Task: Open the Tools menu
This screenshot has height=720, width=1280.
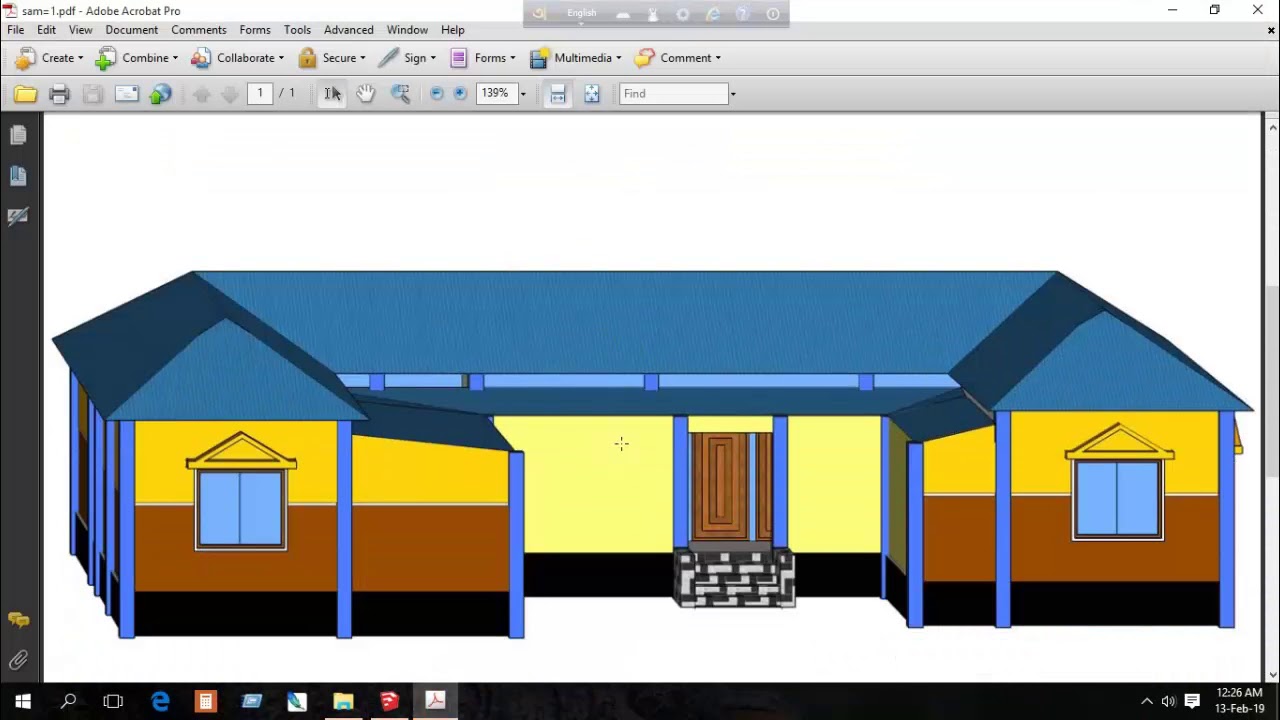Action: 297,30
